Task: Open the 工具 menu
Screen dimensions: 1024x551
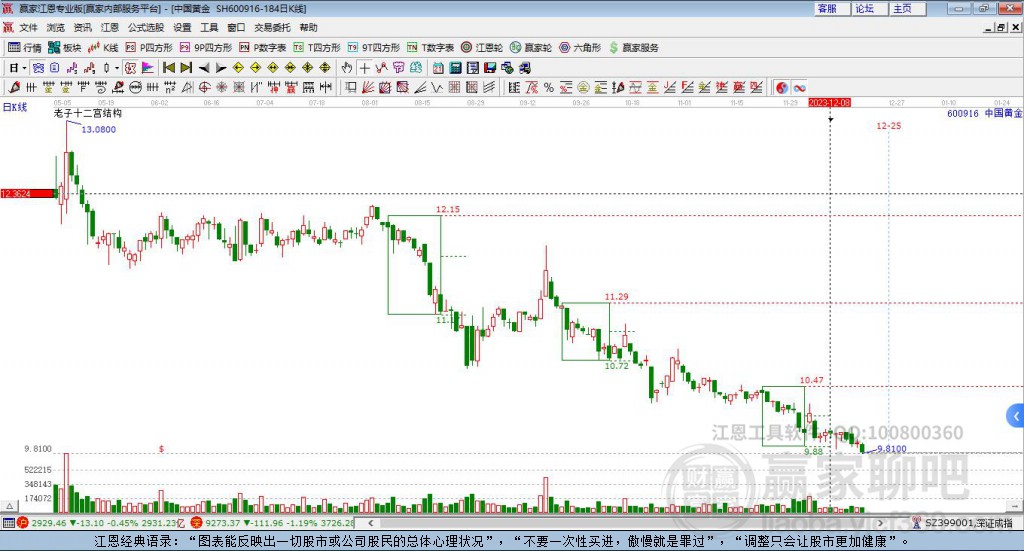Action: (209, 27)
